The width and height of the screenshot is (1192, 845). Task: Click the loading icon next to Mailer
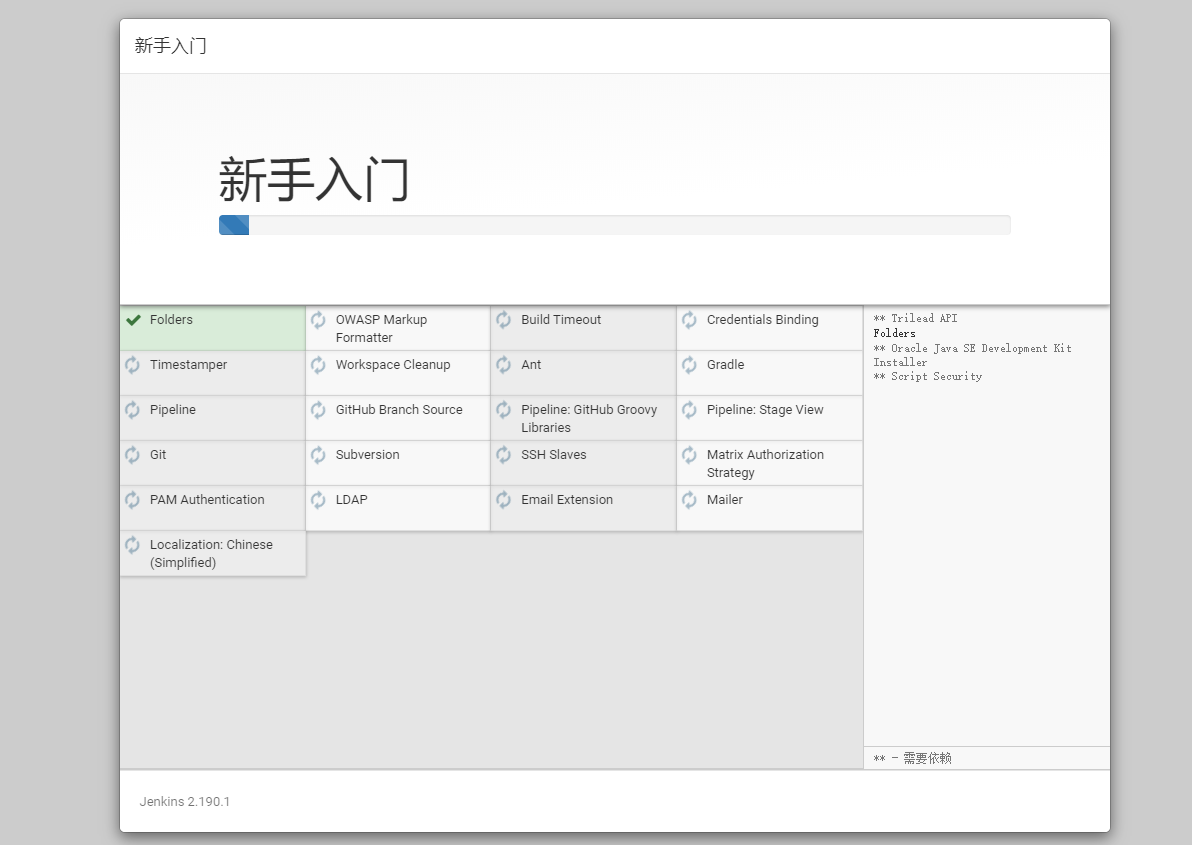689,500
